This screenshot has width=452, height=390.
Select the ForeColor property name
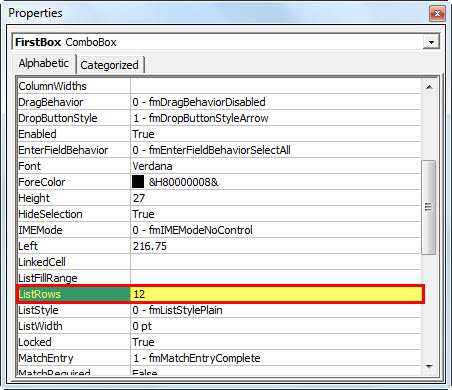(x=42, y=182)
